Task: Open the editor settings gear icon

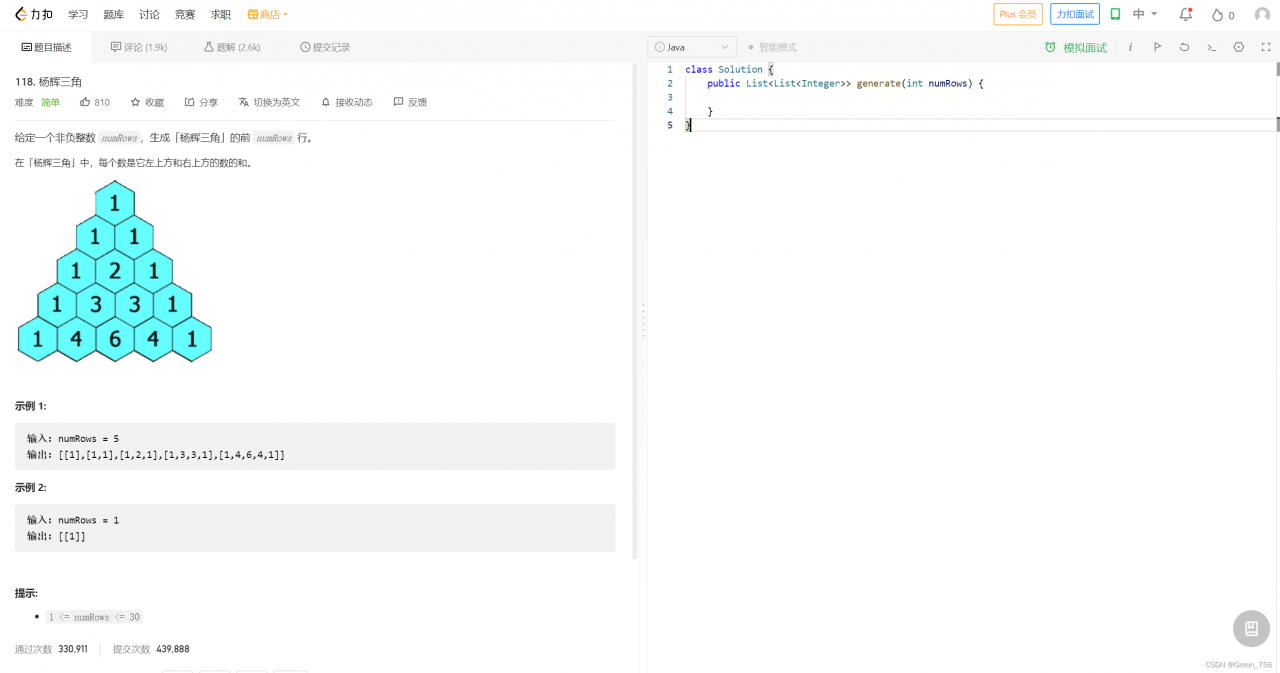Action: coord(1238,47)
